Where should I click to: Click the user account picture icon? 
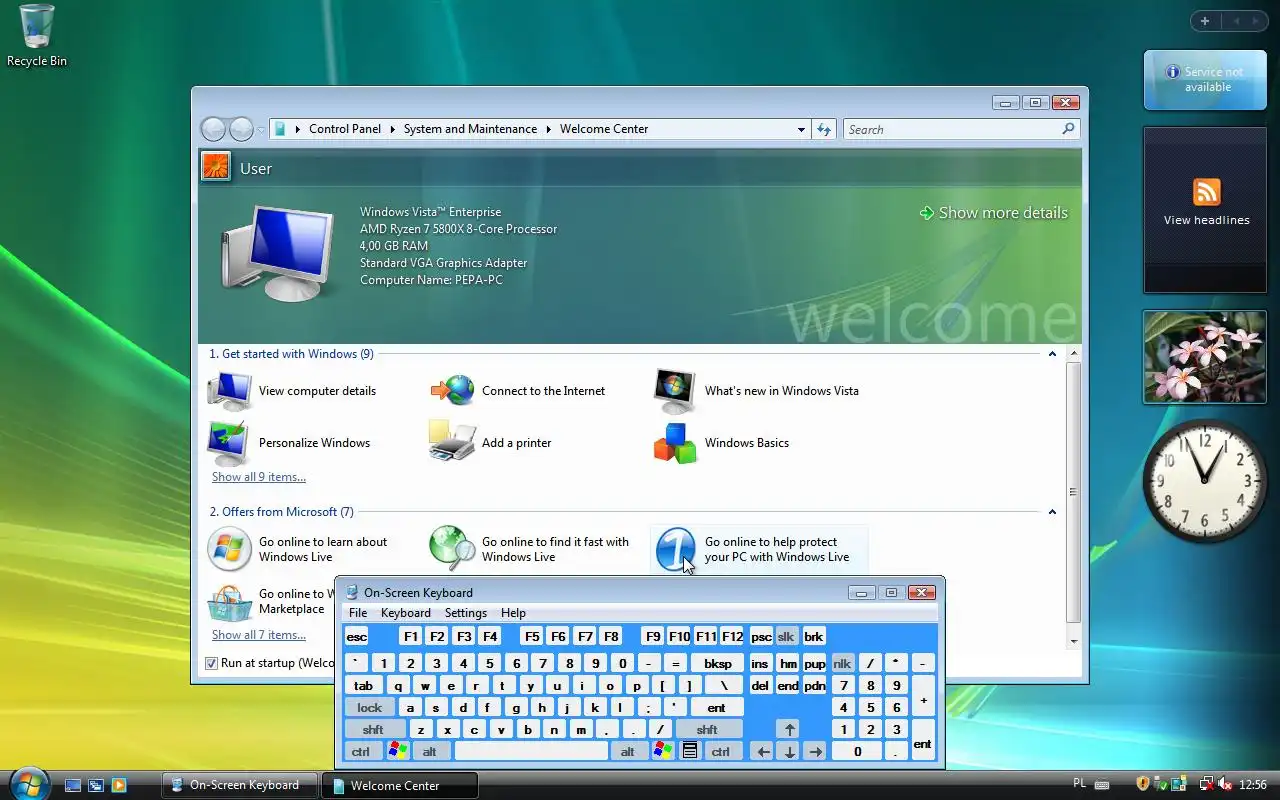216,166
